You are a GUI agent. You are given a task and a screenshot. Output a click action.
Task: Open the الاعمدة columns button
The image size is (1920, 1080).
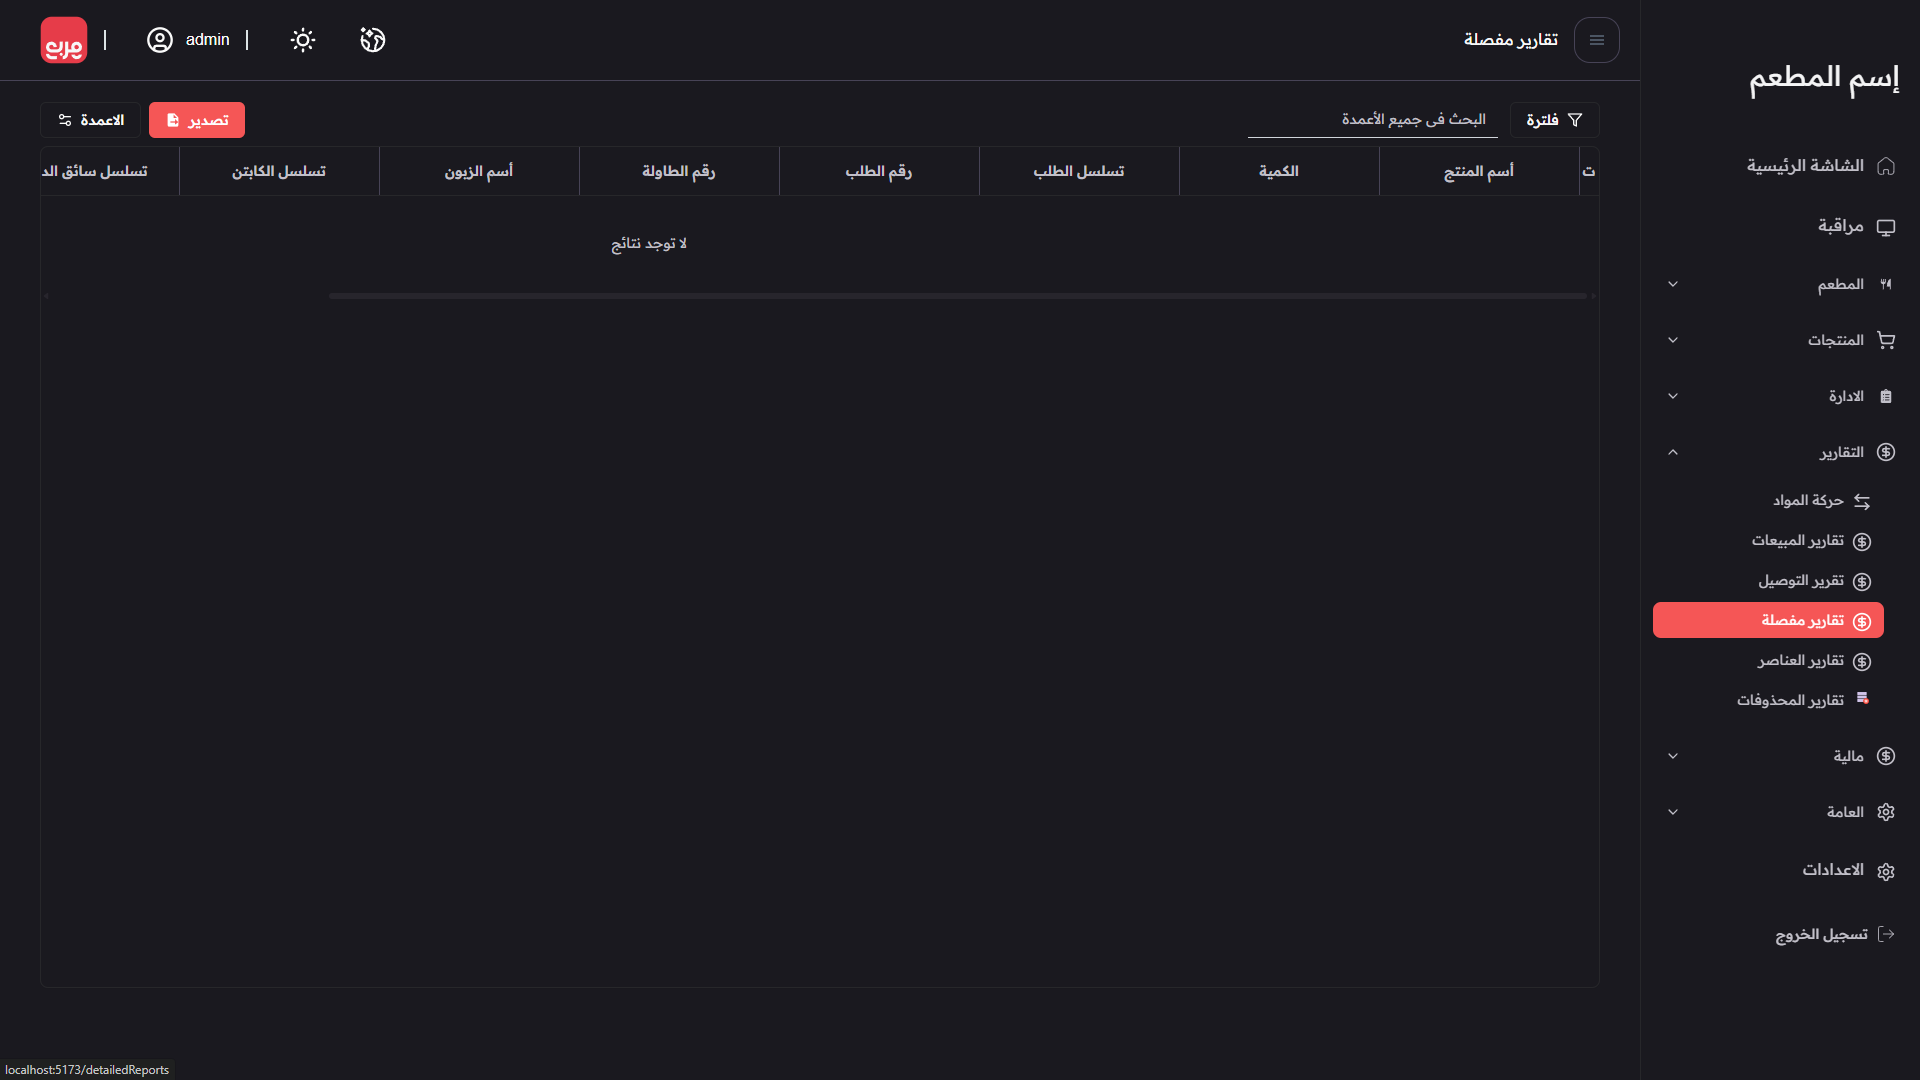click(x=91, y=120)
